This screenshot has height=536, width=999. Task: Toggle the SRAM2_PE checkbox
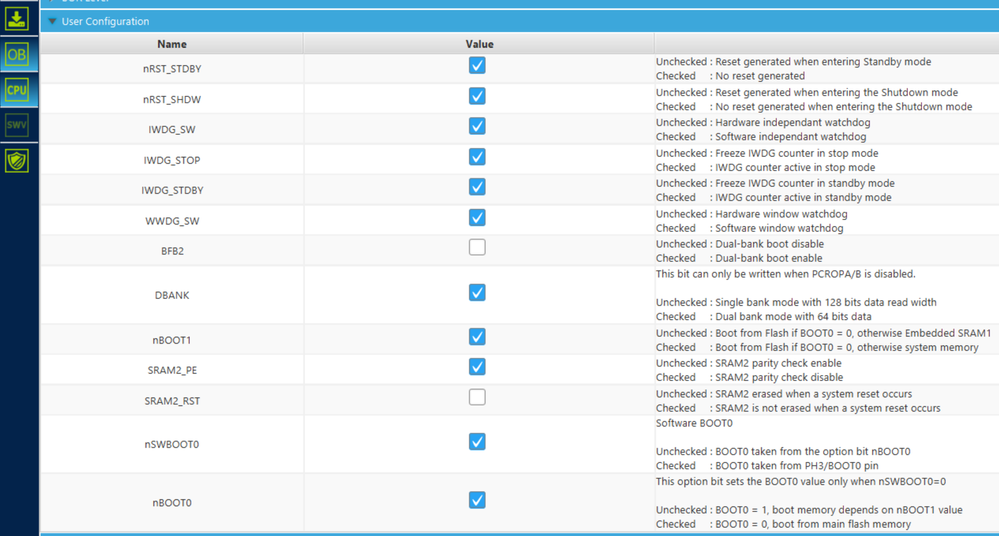(477, 366)
